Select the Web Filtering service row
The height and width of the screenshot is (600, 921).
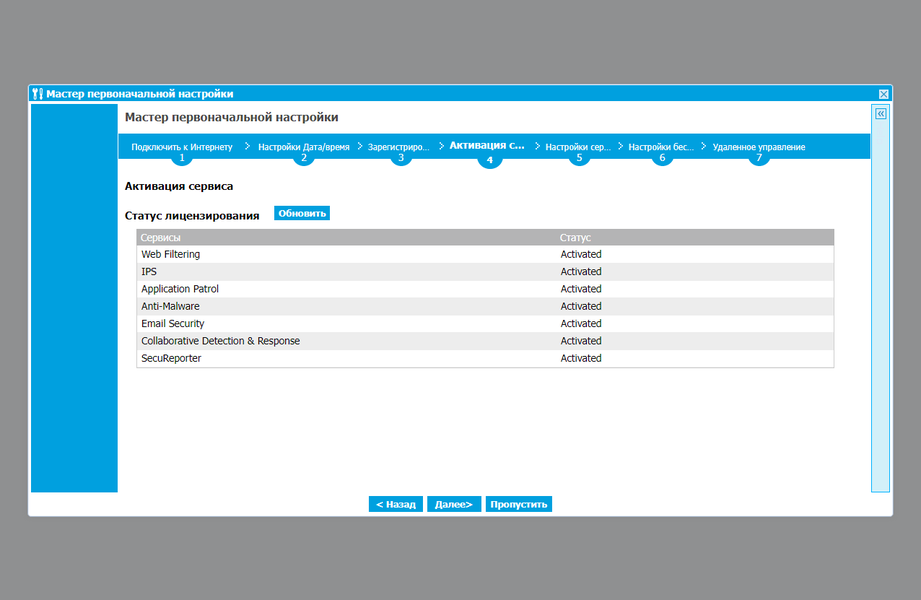(x=485, y=254)
